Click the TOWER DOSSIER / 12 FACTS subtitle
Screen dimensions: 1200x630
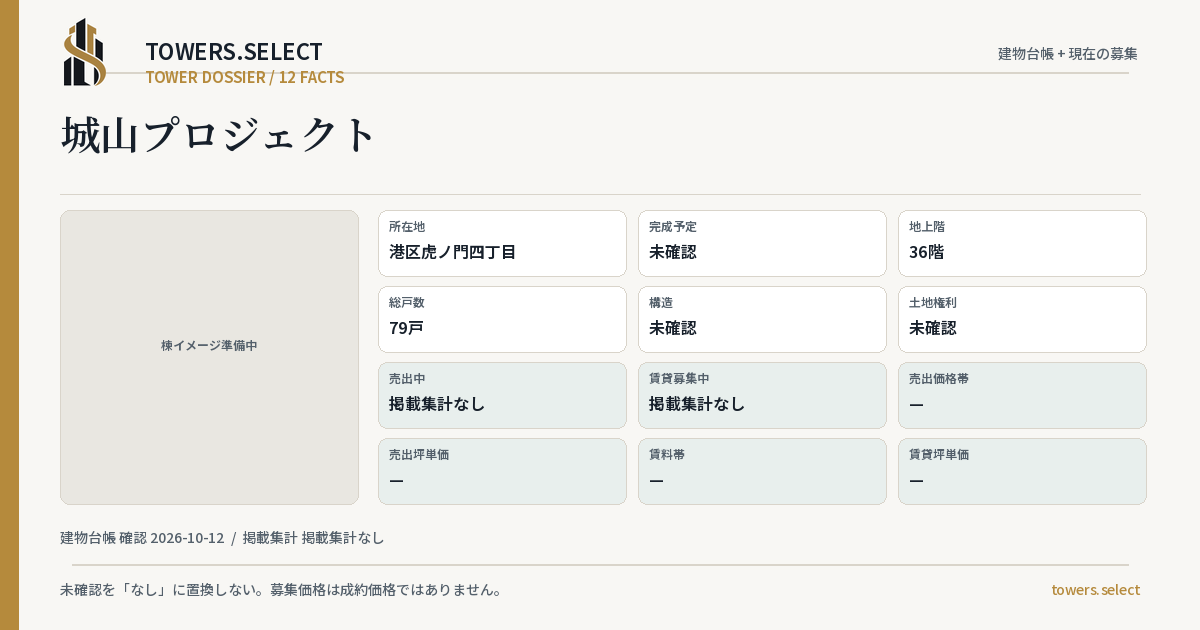(x=245, y=77)
